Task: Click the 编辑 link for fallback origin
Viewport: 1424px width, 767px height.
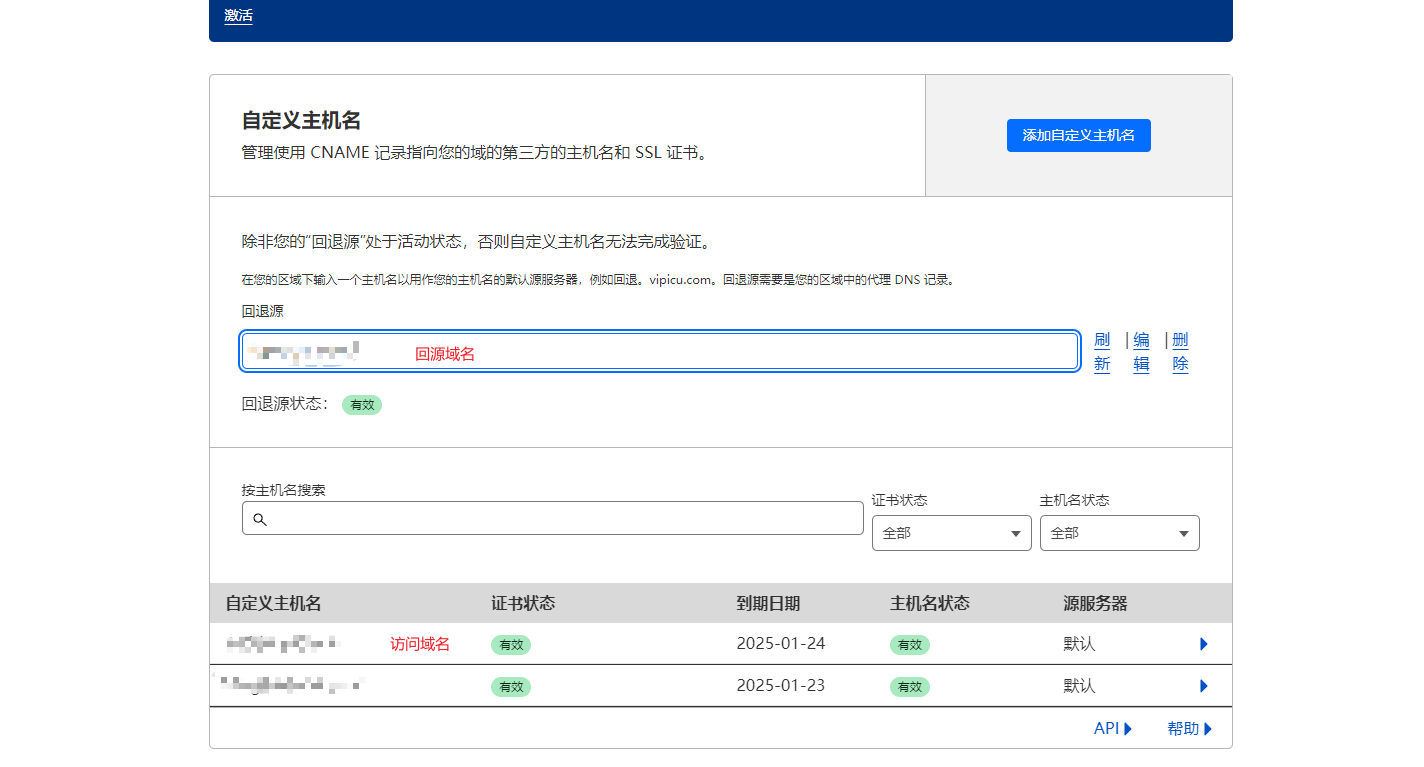Action: click(x=1141, y=352)
